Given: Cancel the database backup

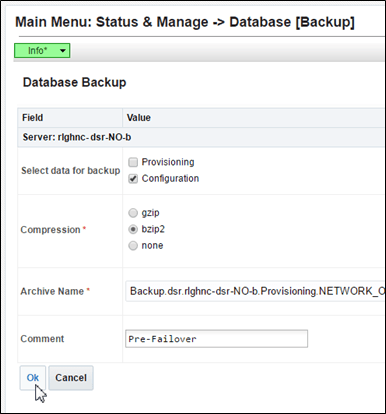Looking at the screenshot, I should 71,378.
